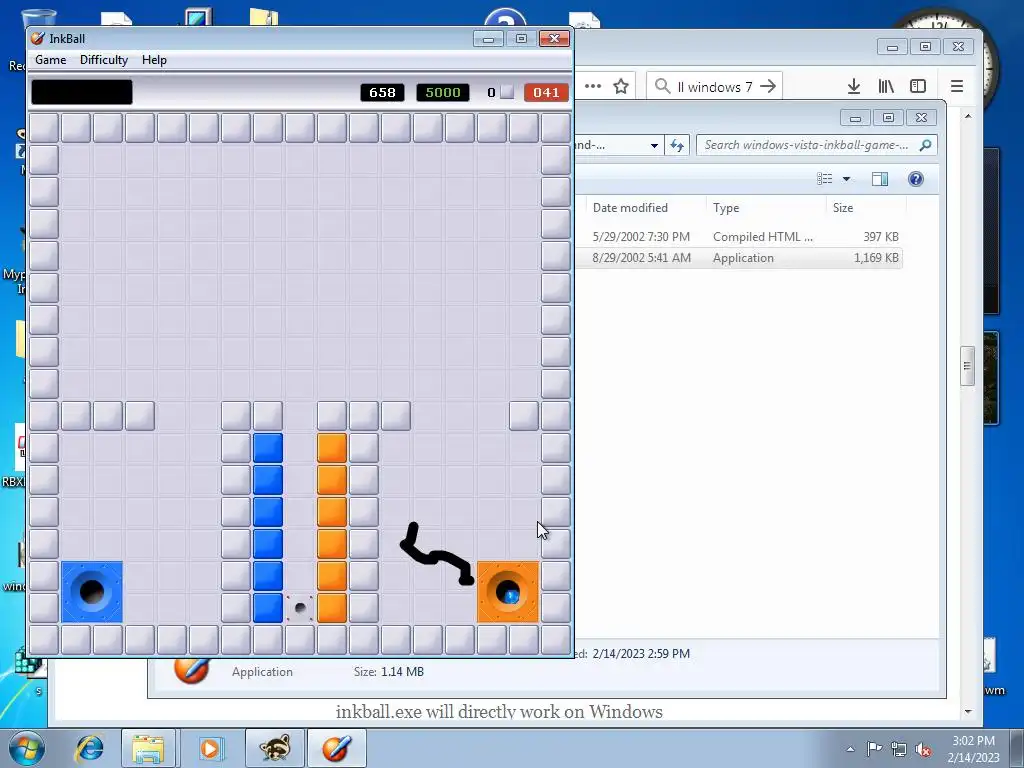Screen dimensions: 1024x768
Task: Toggle Firefox sidebar icon
Action: point(918,86)
